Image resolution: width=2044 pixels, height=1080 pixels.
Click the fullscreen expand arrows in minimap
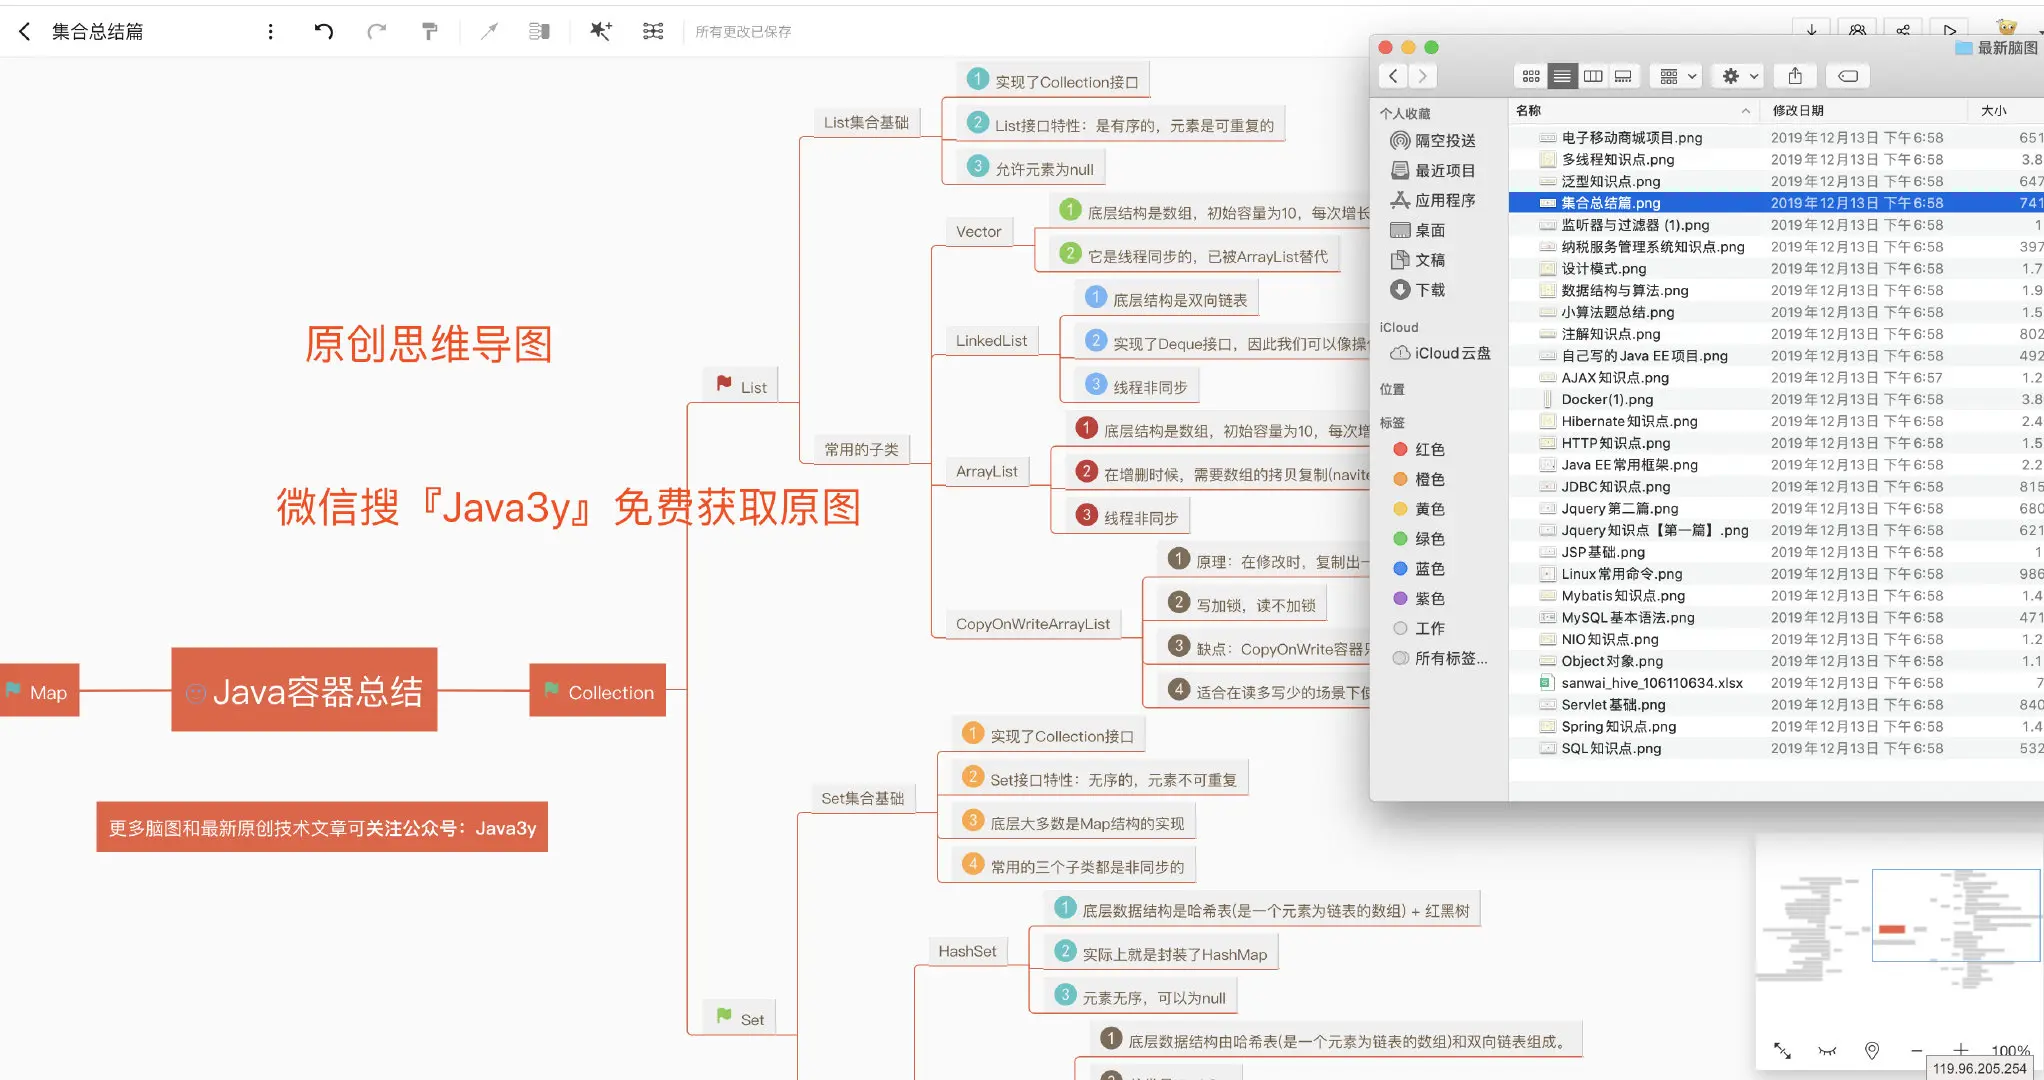pos(1782,1050)
